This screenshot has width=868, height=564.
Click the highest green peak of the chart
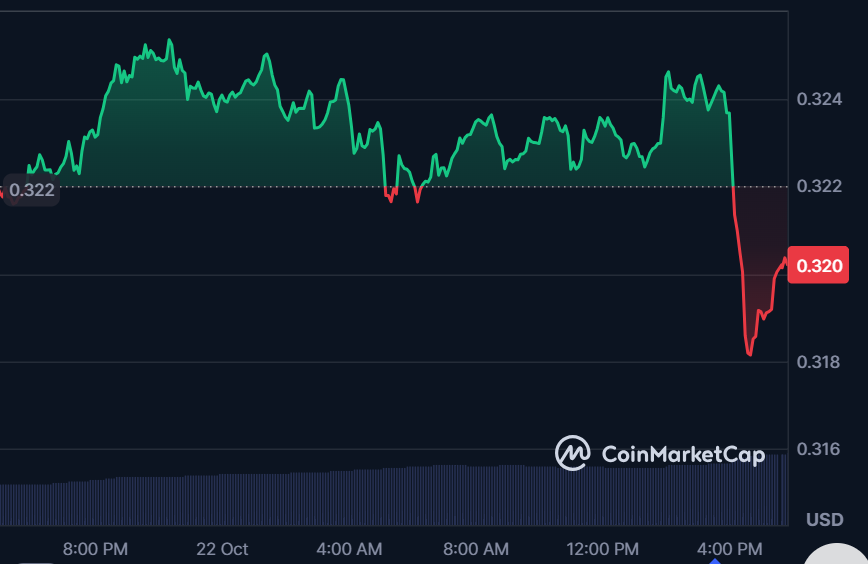coord(170,41)
